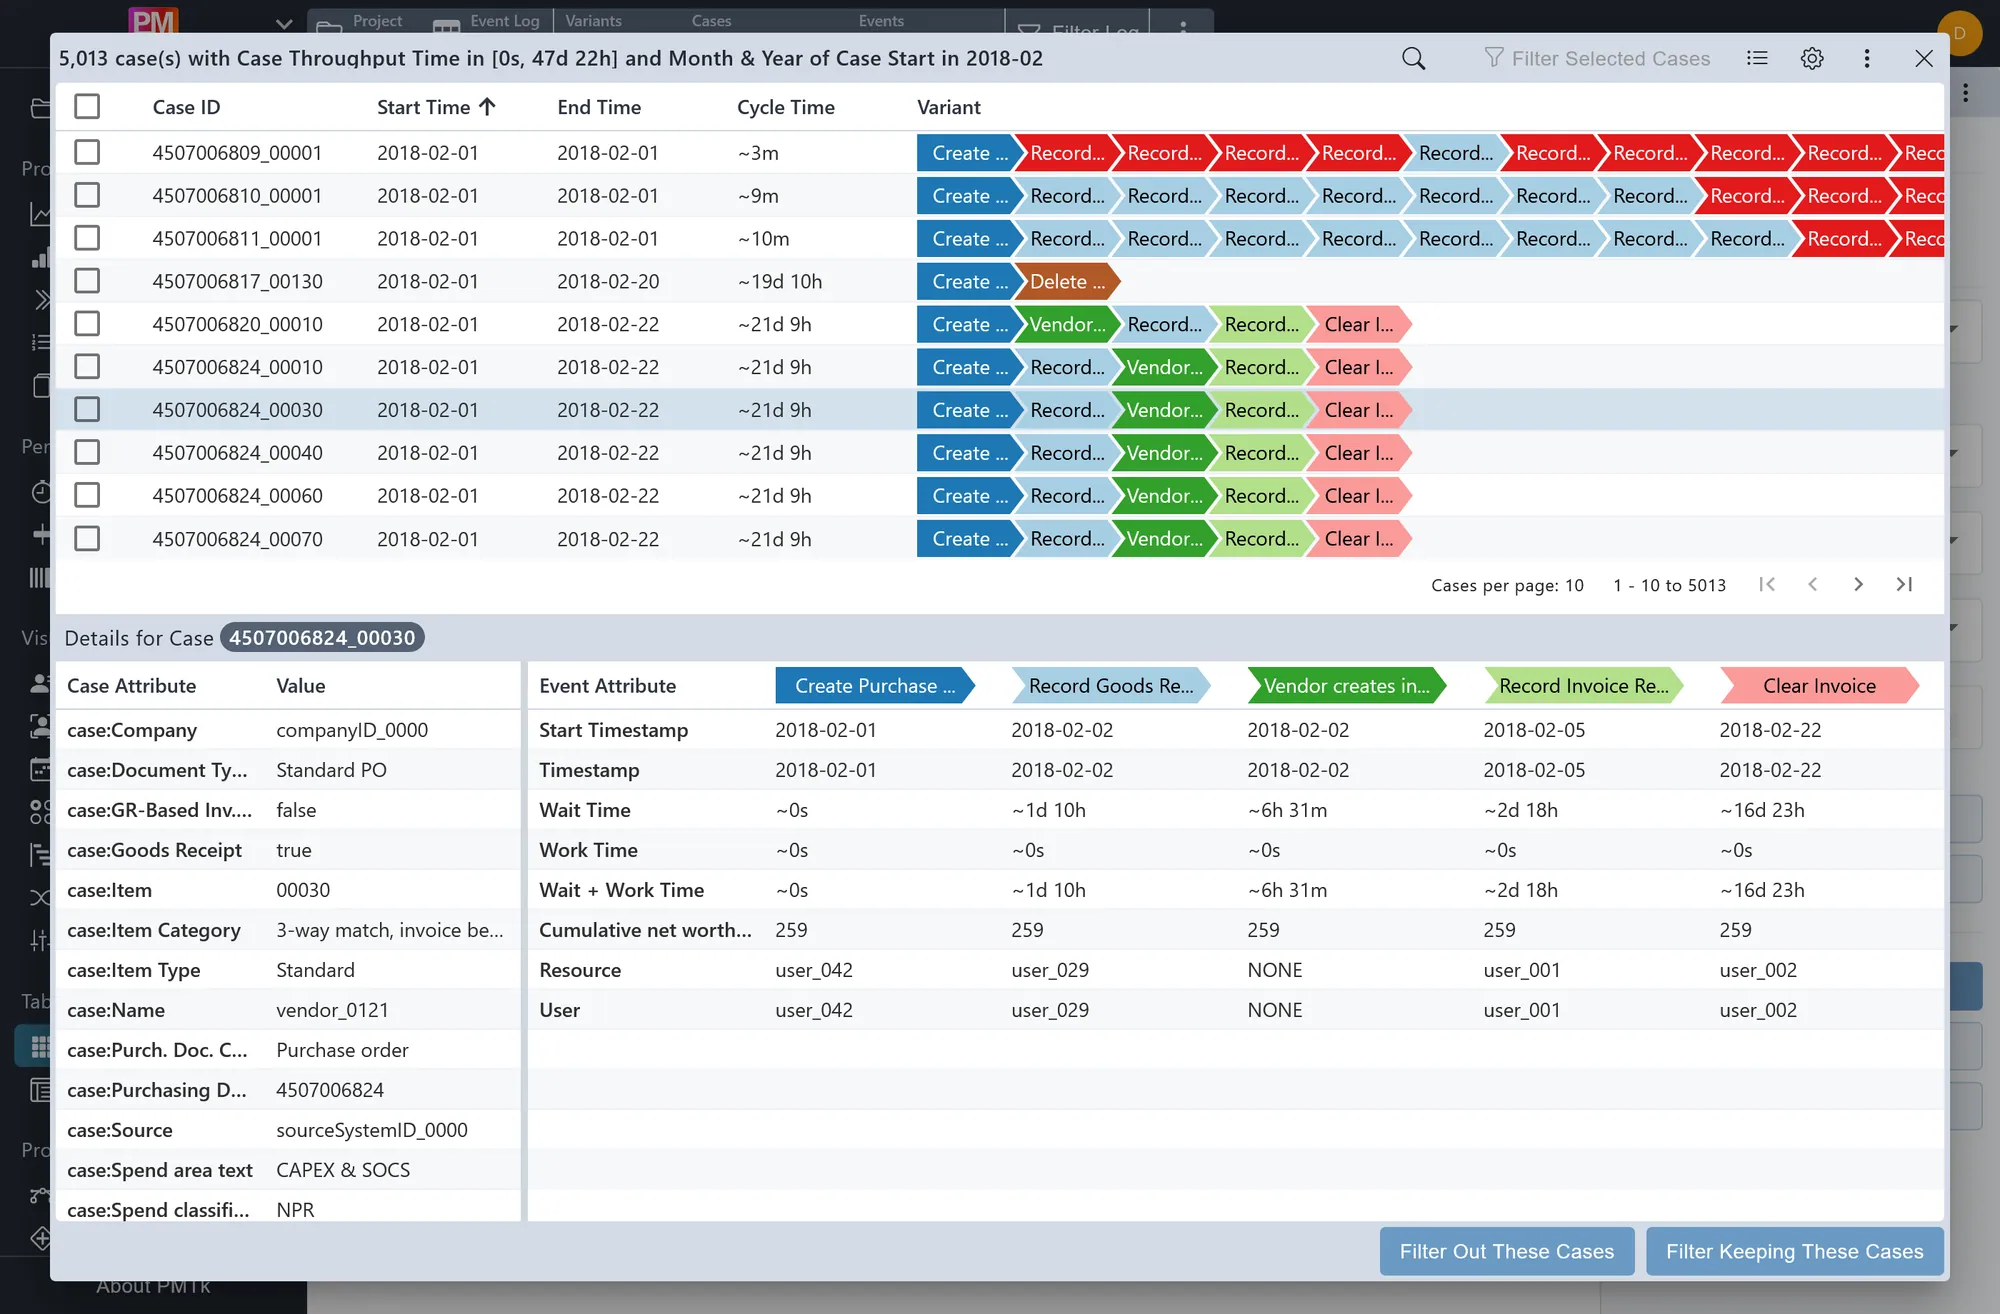Jump to last page of cases
Screen dimensions: 2000x1314
(1904, 584)
